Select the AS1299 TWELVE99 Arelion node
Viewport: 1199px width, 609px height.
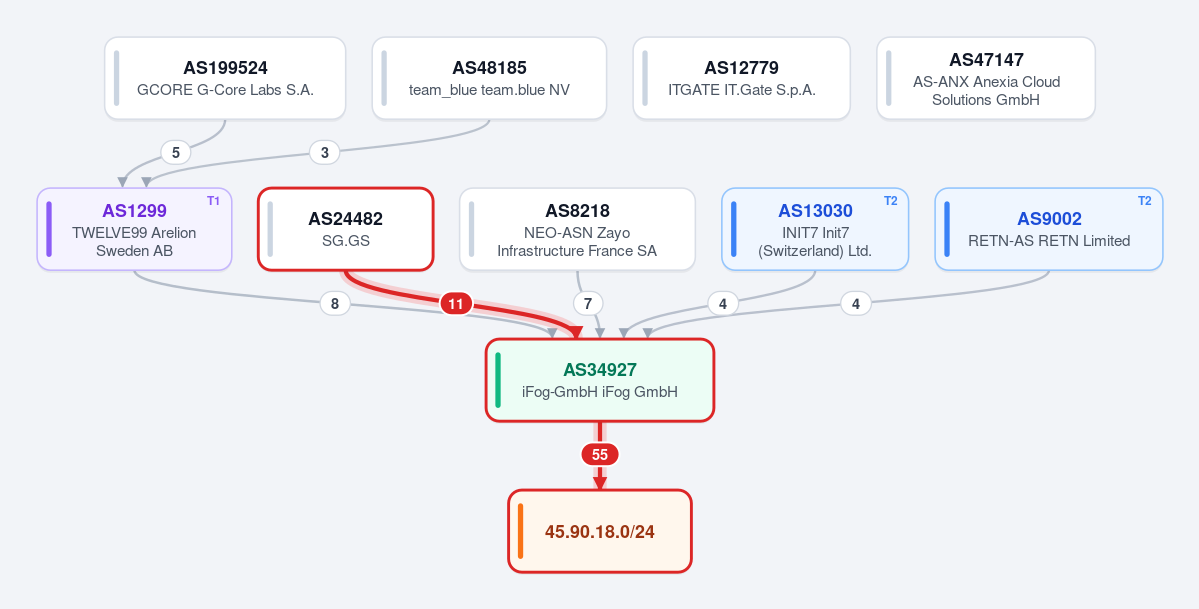(x=135, y=230)
